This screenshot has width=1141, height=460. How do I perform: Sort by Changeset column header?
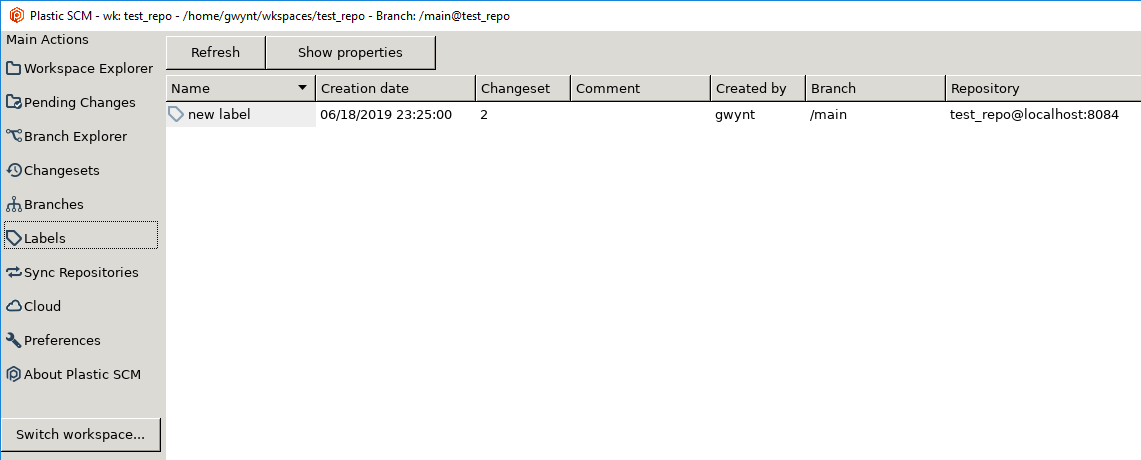(523, 88)
